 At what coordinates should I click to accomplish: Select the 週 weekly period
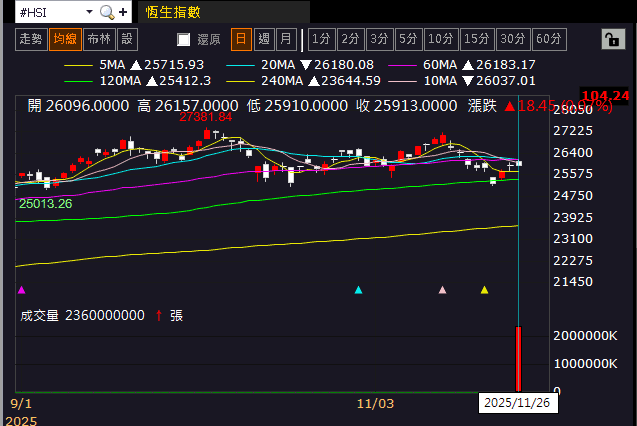tap(264, 39)
